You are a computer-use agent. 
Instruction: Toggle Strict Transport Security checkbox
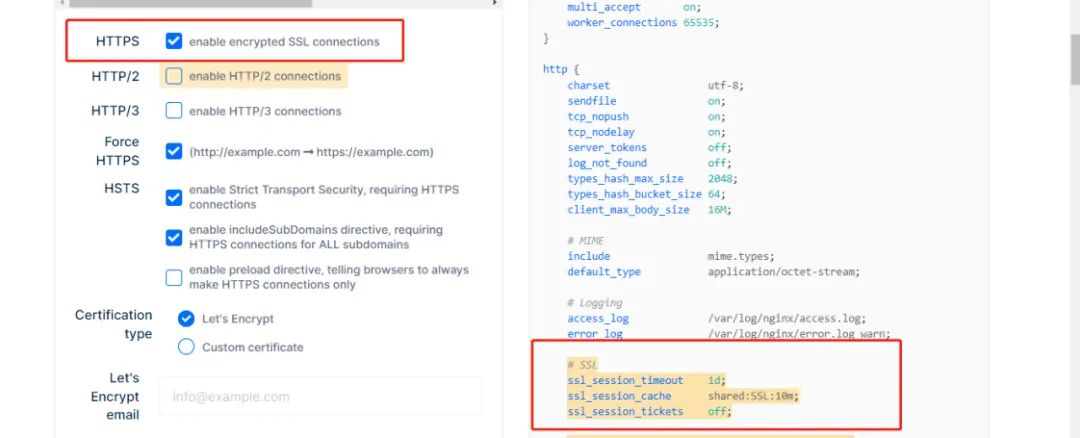(174, 197)
